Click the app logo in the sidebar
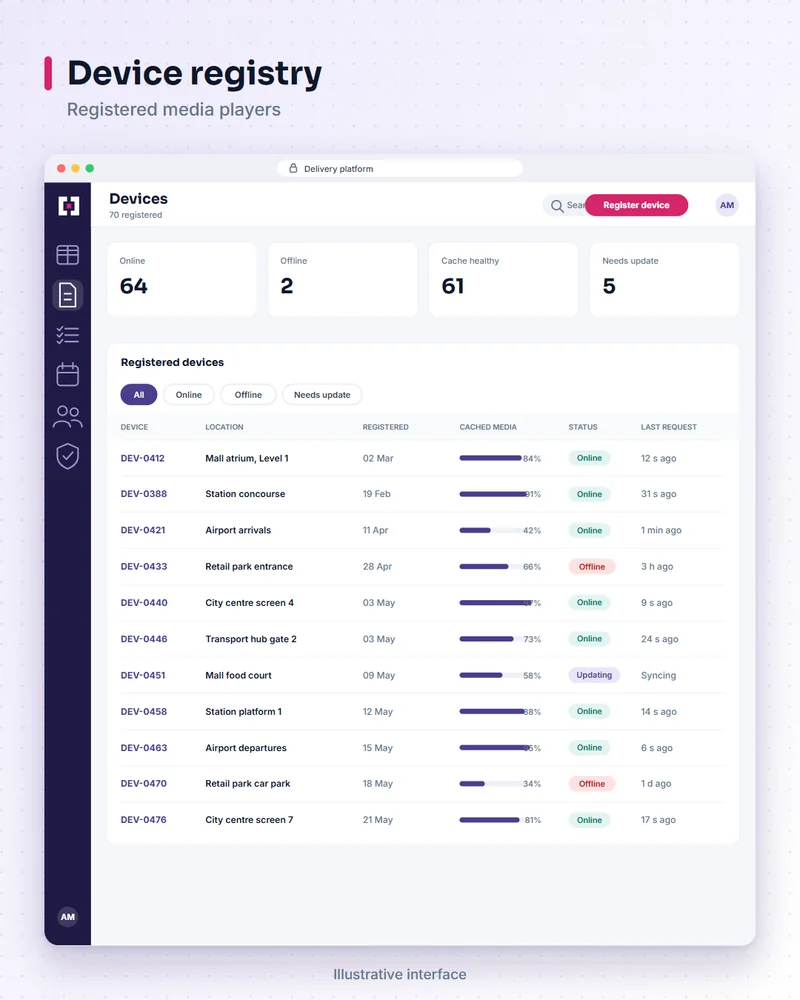This screenshot has height=1000, width=800. coord(68,206)
